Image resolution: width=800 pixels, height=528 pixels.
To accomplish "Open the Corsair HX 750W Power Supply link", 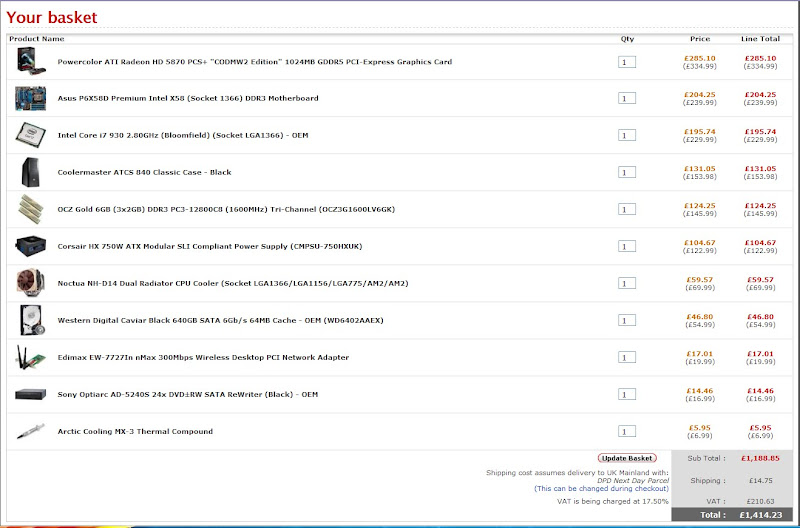I will tap(210, 246).
